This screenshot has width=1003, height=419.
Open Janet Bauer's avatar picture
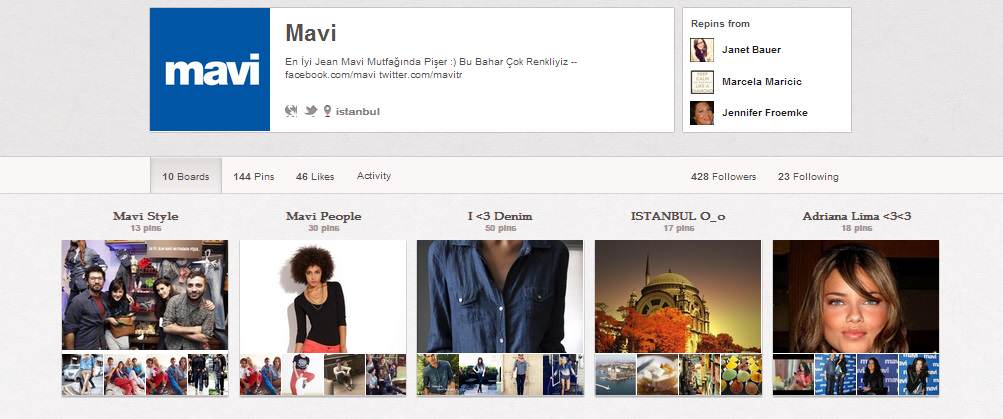[x=702, y=50]
